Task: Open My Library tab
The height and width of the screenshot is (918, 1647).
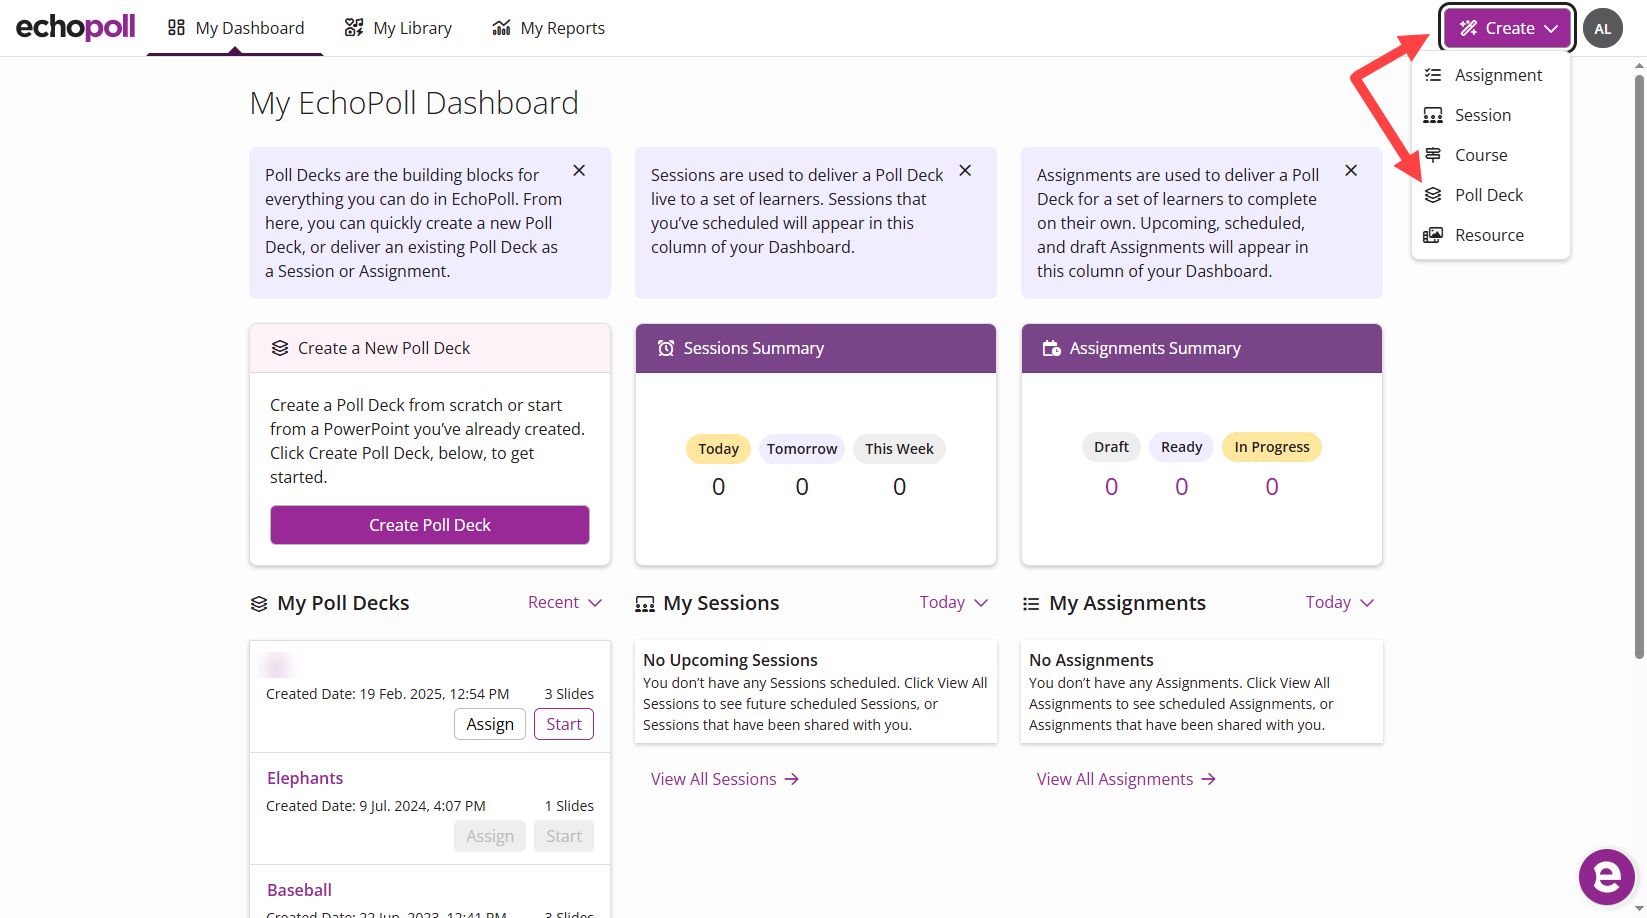Action: (x=398, y=28)
